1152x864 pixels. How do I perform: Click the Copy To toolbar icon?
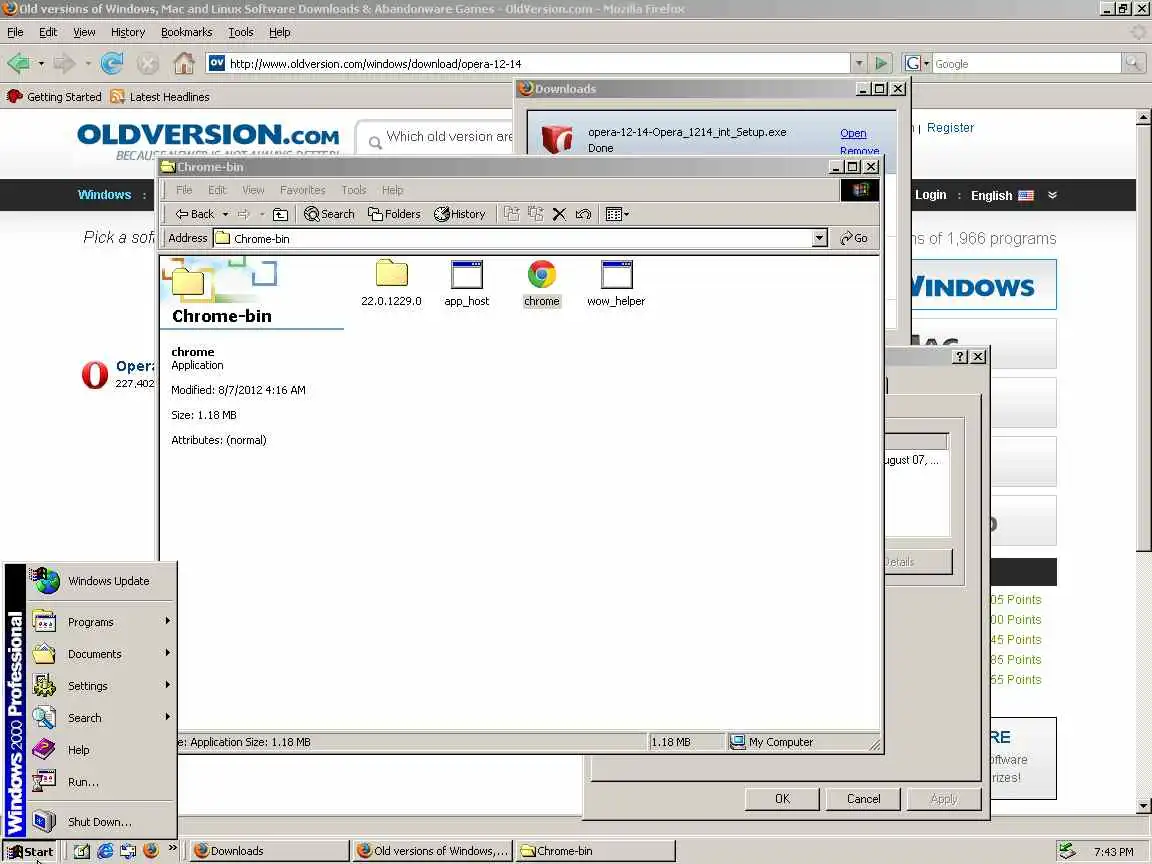tap(536, 214)
